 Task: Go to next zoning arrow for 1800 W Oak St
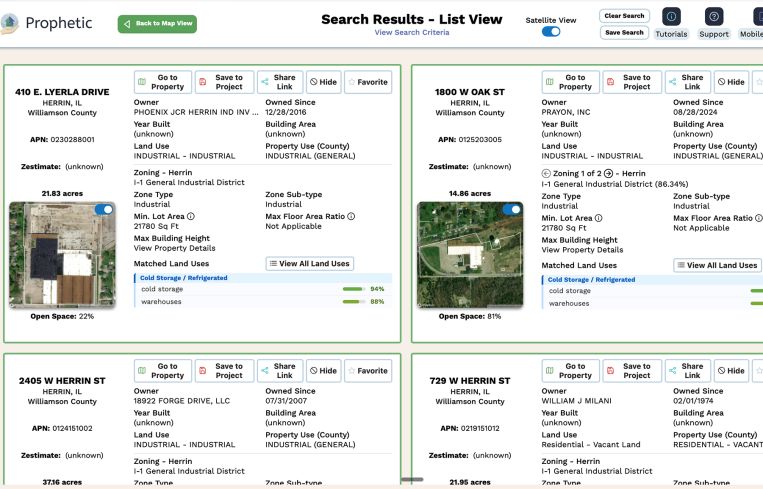point(608,173)
